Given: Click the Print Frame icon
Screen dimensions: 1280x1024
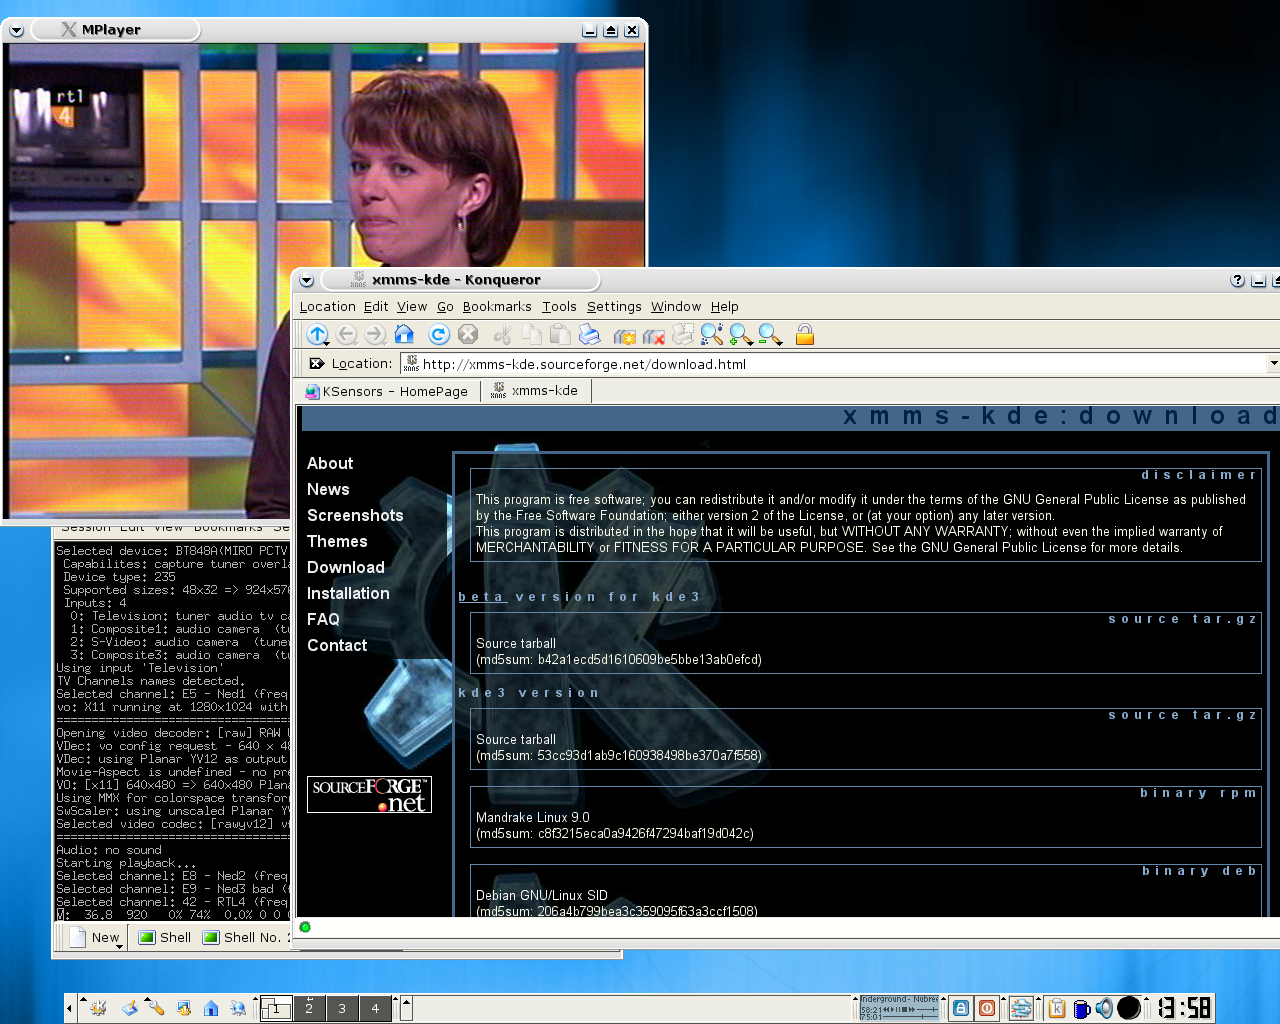Looking at the screenshot, I should point(683,334).
